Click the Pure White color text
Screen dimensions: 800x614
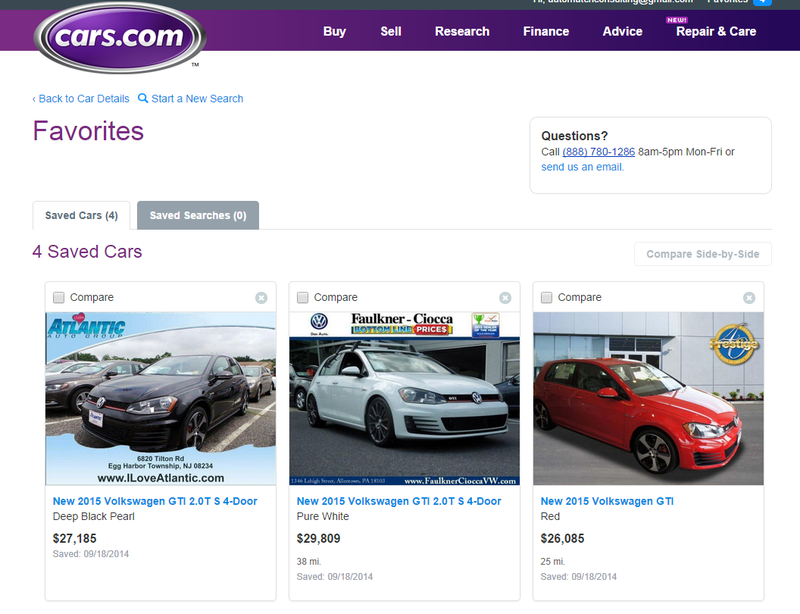tap(323, 517)
